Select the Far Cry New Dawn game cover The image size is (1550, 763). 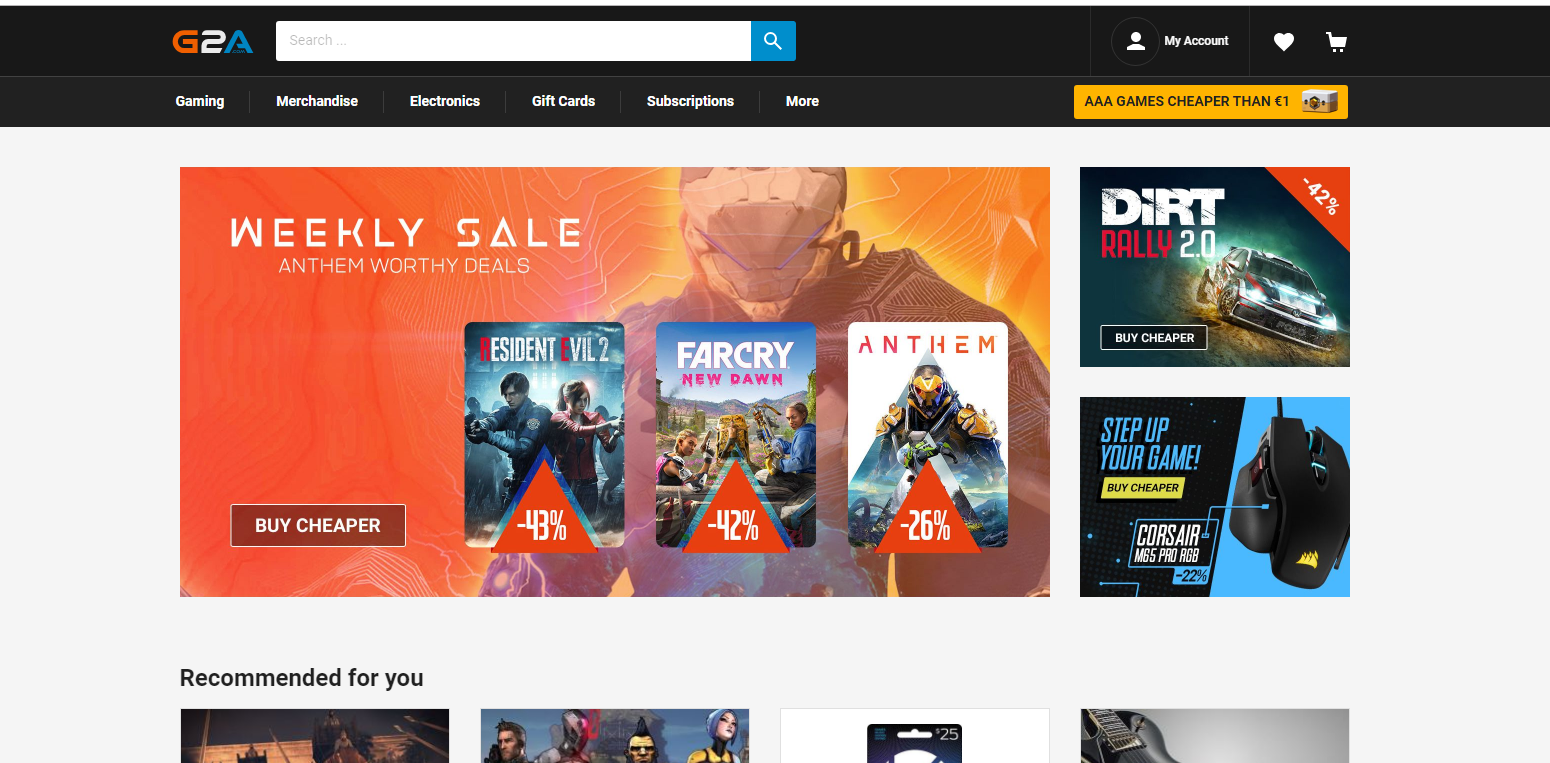click(x=736, y=434)
